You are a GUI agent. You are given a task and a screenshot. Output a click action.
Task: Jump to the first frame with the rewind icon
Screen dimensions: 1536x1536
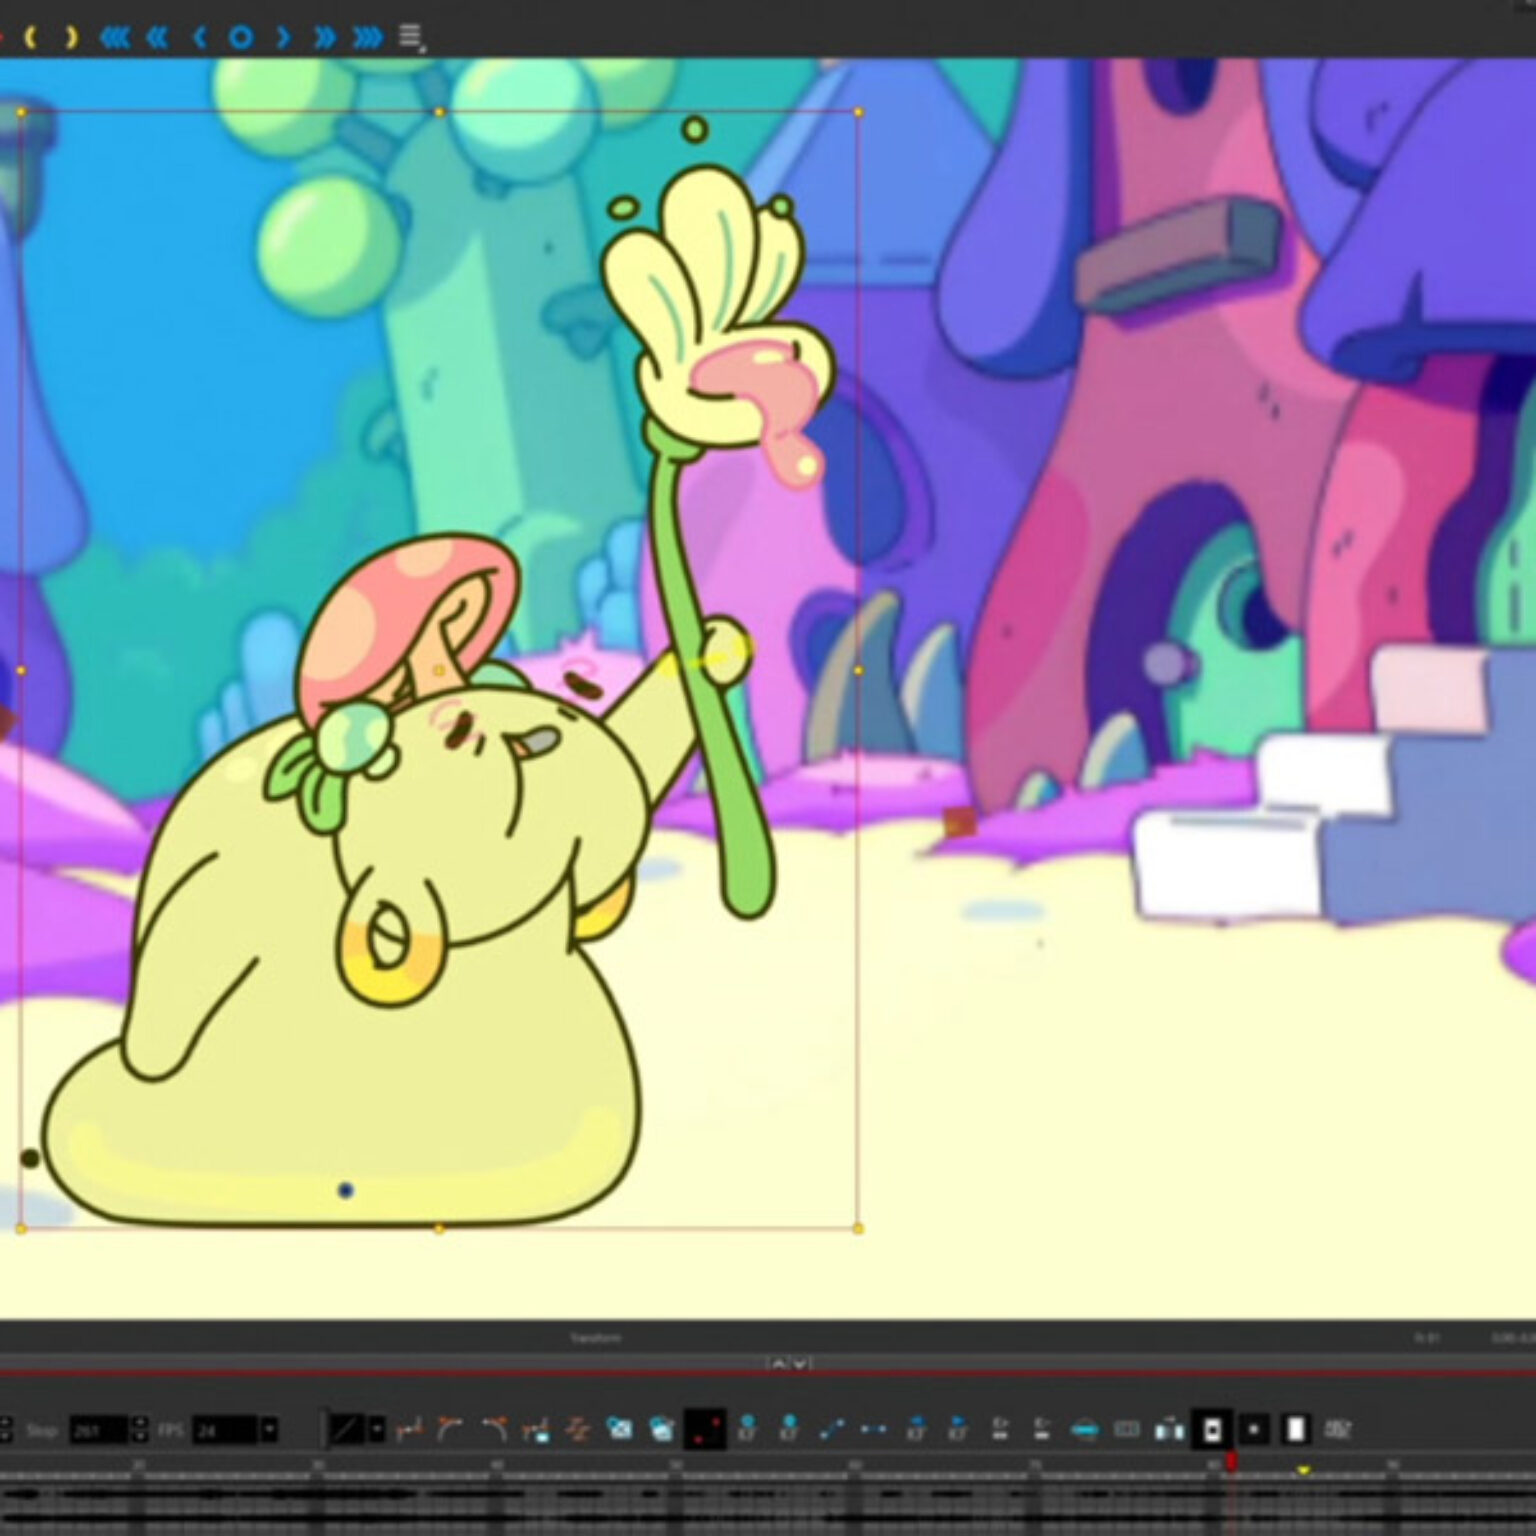[116, 37]
